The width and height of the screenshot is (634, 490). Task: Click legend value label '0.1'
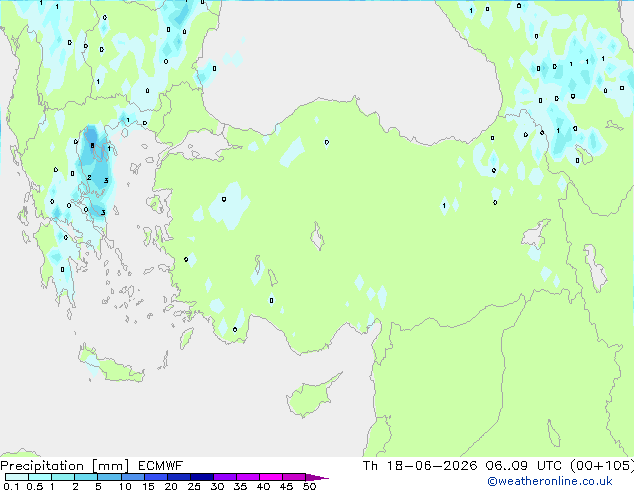[x=11, y=486]
